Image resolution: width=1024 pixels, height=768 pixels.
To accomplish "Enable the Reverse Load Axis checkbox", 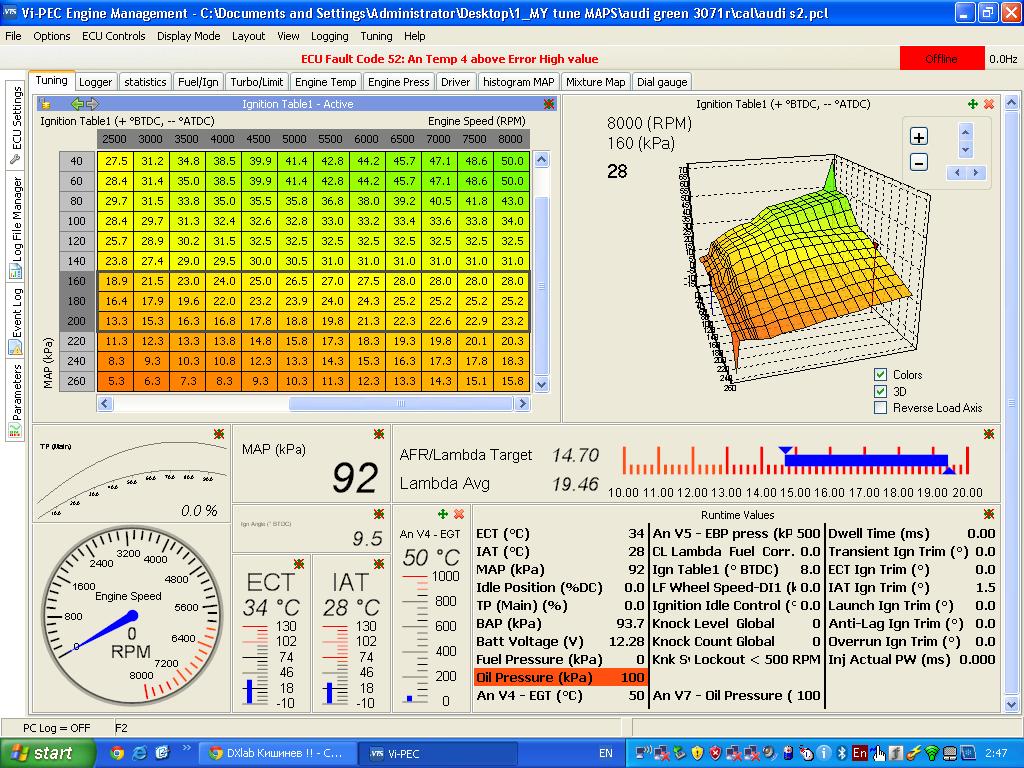I will pyautogui.click(x=881, y=407).
